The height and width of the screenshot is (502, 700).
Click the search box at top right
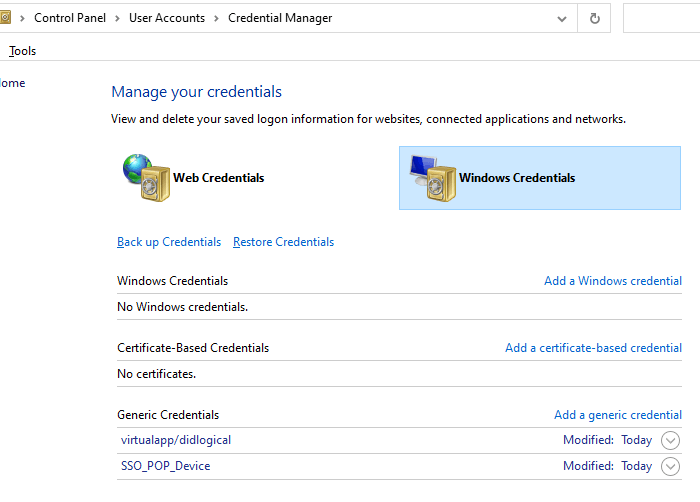[661, 18]
